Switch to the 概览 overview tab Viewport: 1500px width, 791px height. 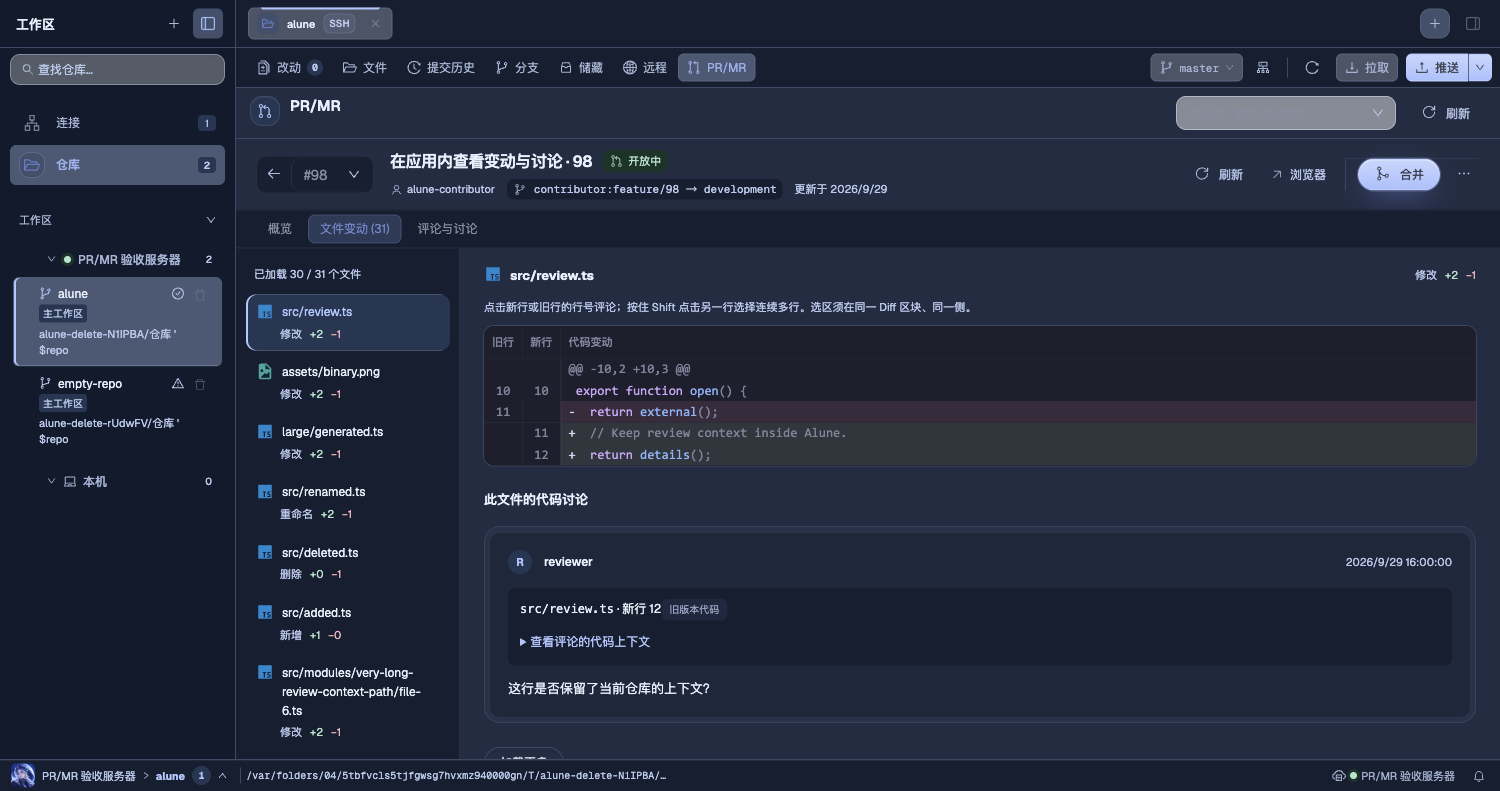coord(280,229)
